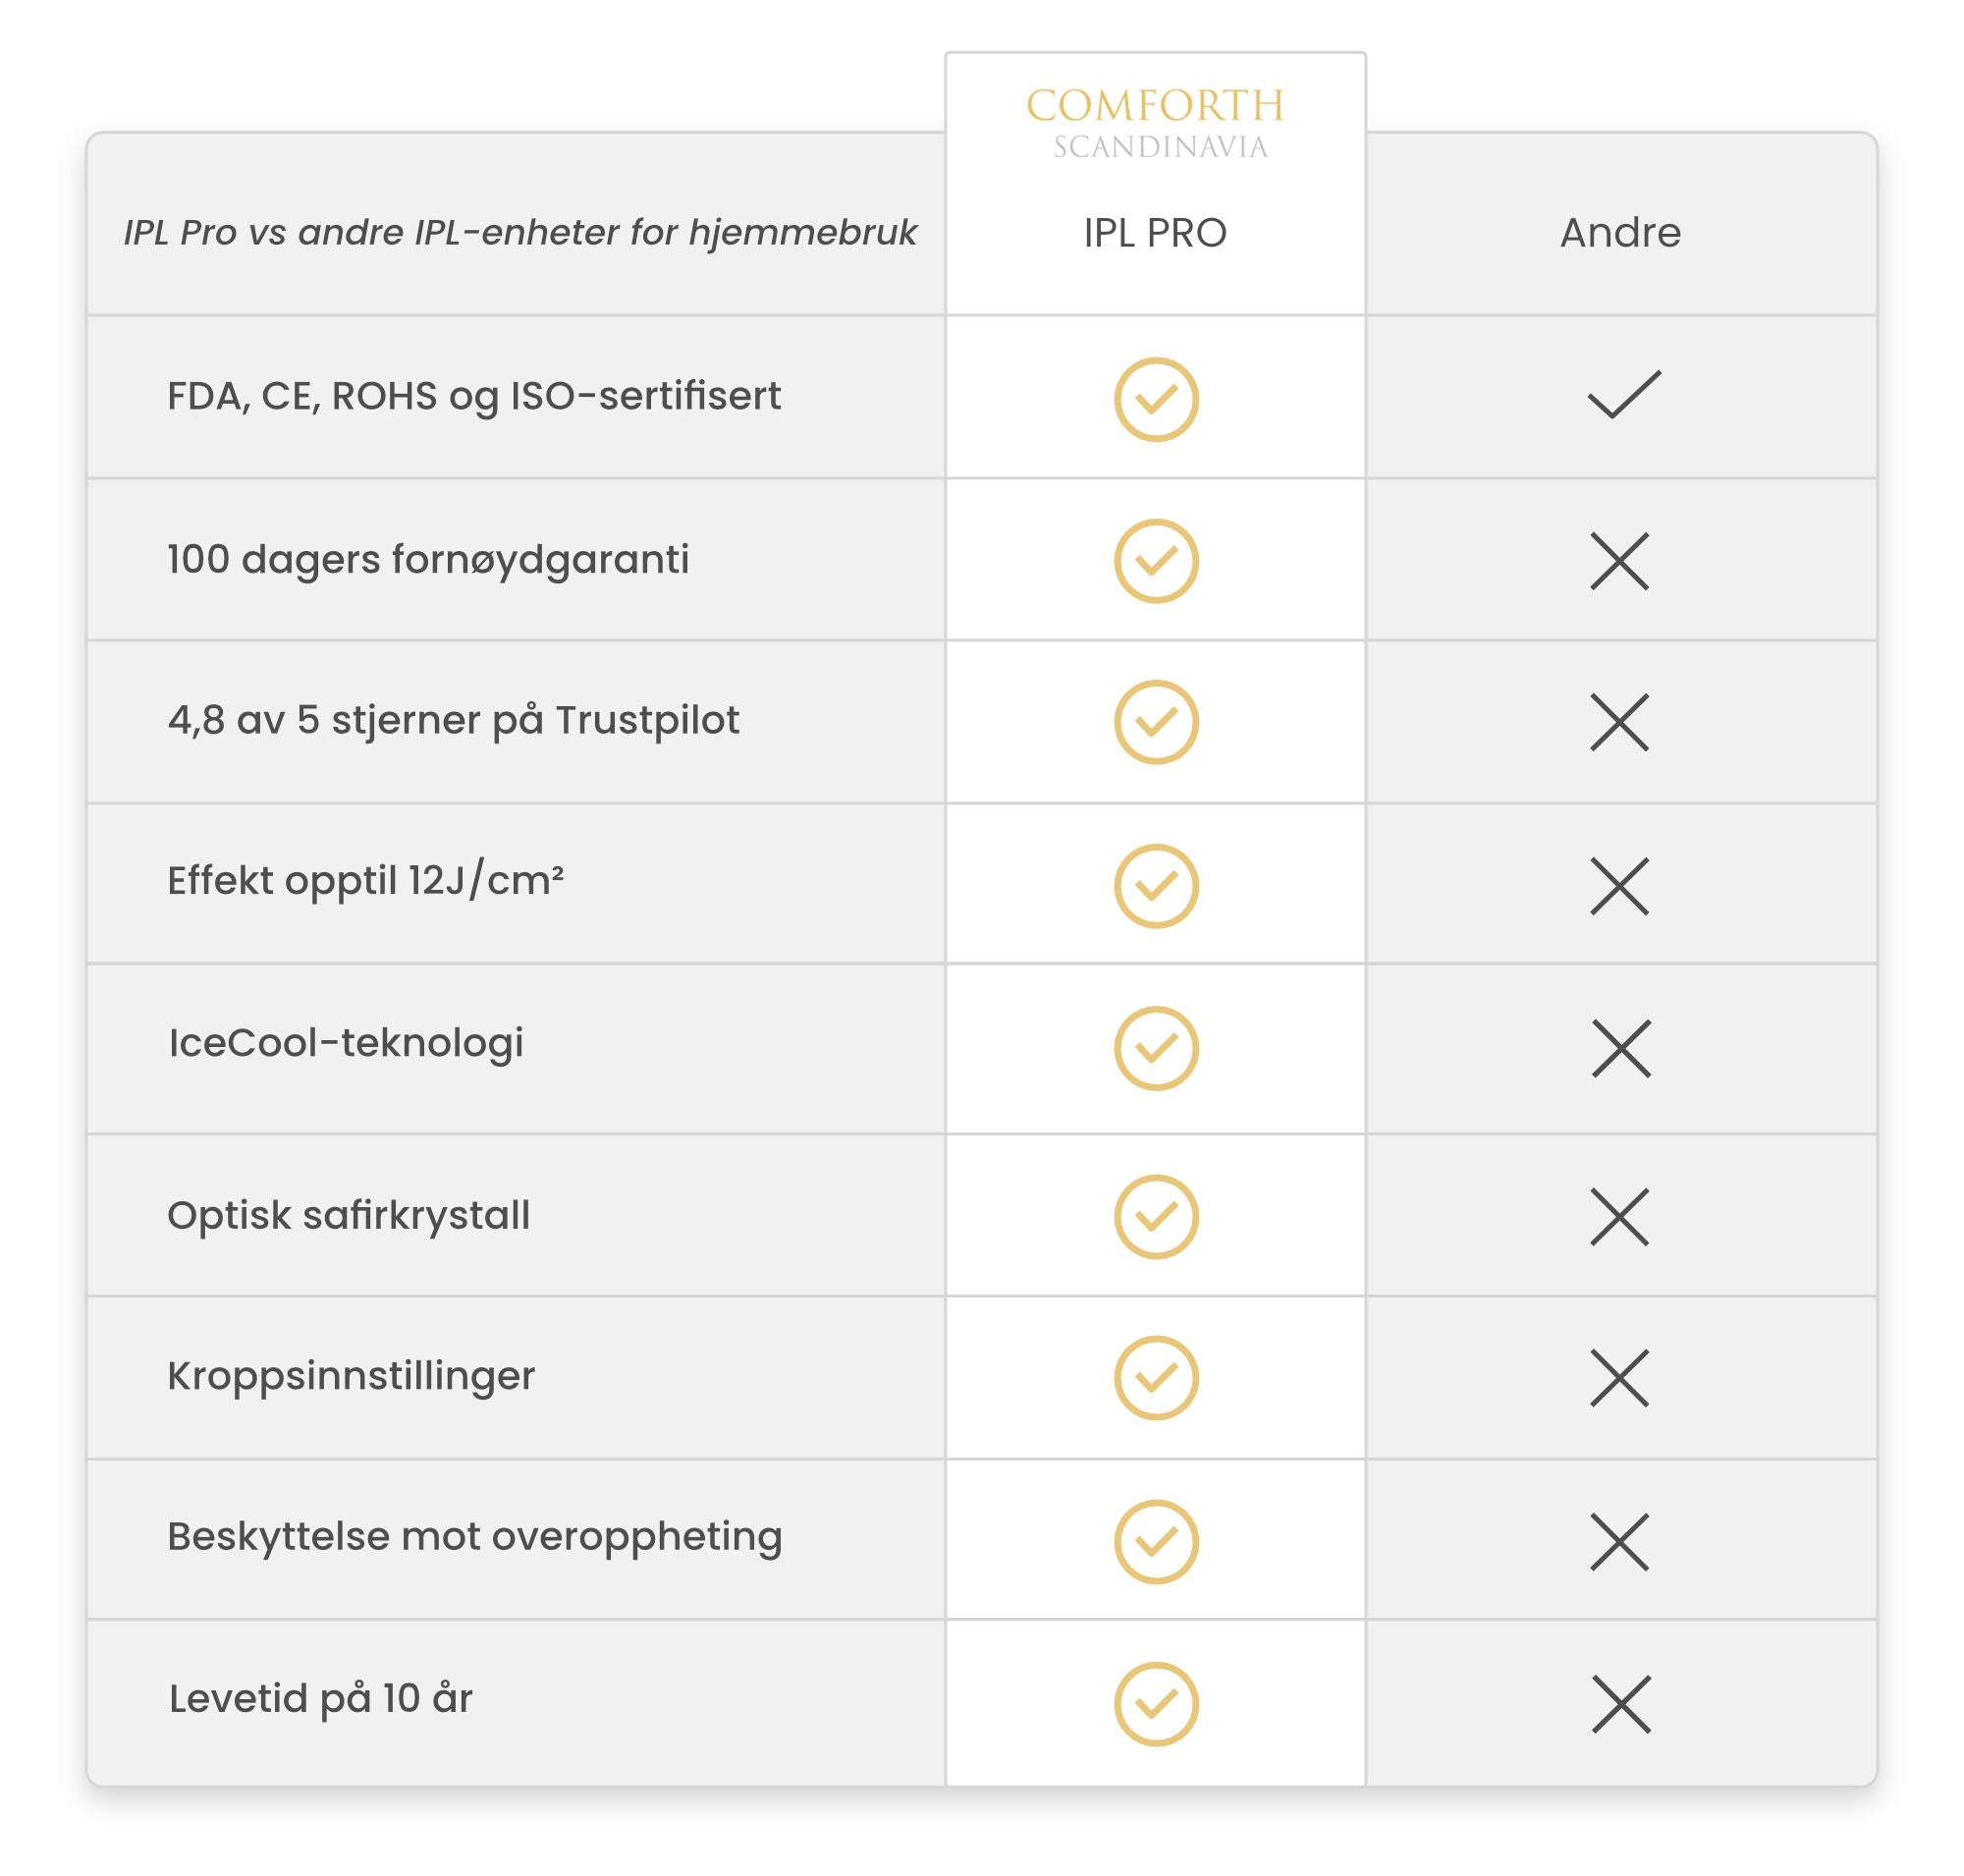Select the Andre column header
This screenshot has width=1964, height=1876.
coord(1620,233)
